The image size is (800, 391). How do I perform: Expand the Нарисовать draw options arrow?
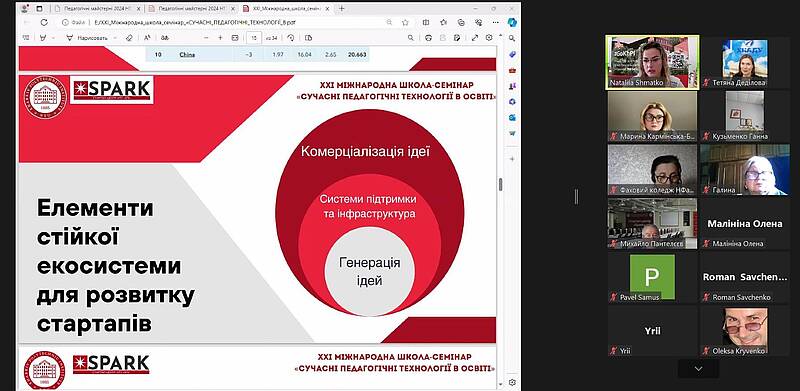(115, 38)
